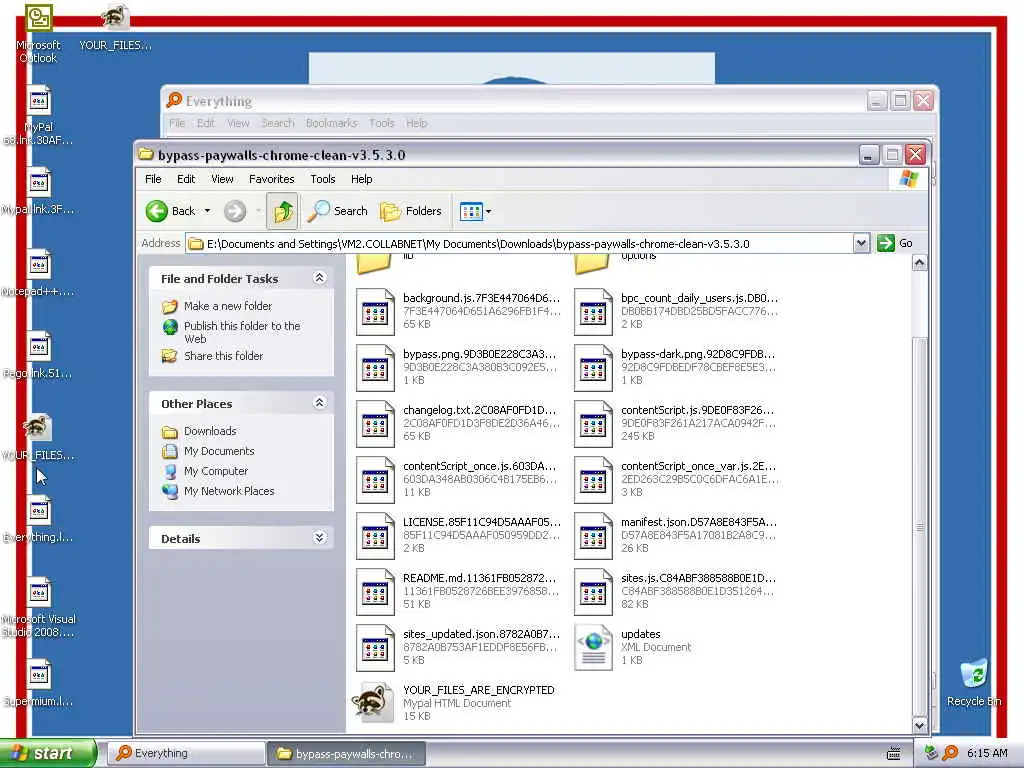Select the sites_updated.json file icon
This screenshot has width=1024, height=768.
point(375,648)
